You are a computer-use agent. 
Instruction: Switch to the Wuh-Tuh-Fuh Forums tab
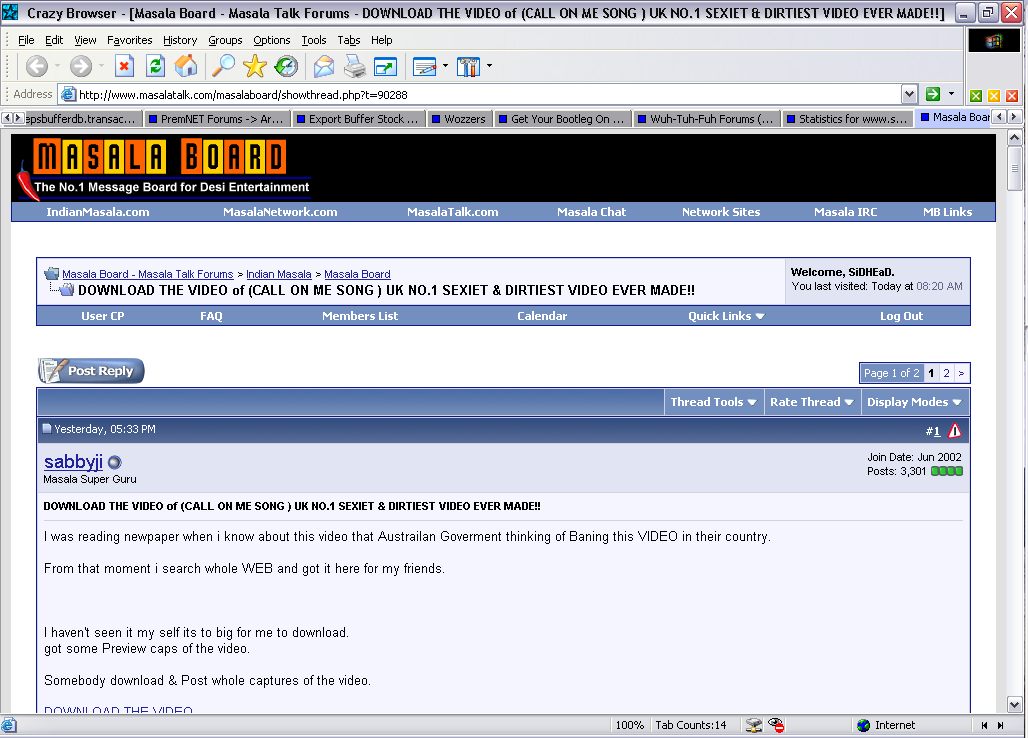pyautogui.click(x=710, y=118)
